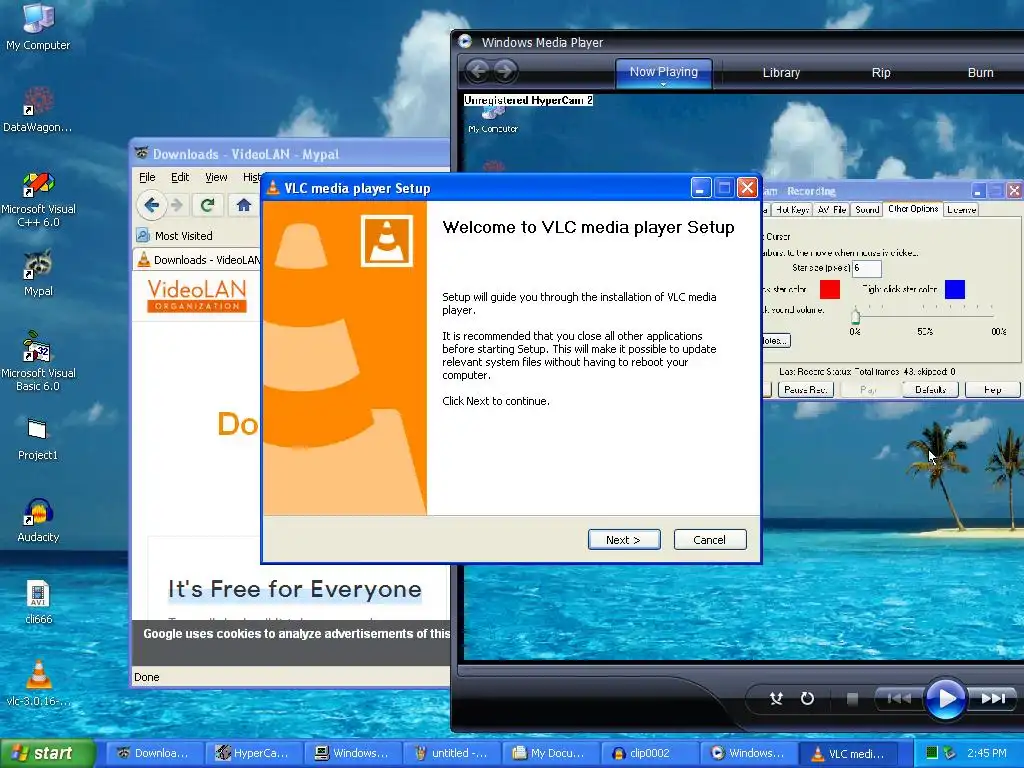Switch to VLC media player taskbar button
The image size is (1024, 768).
pos(848,753)
